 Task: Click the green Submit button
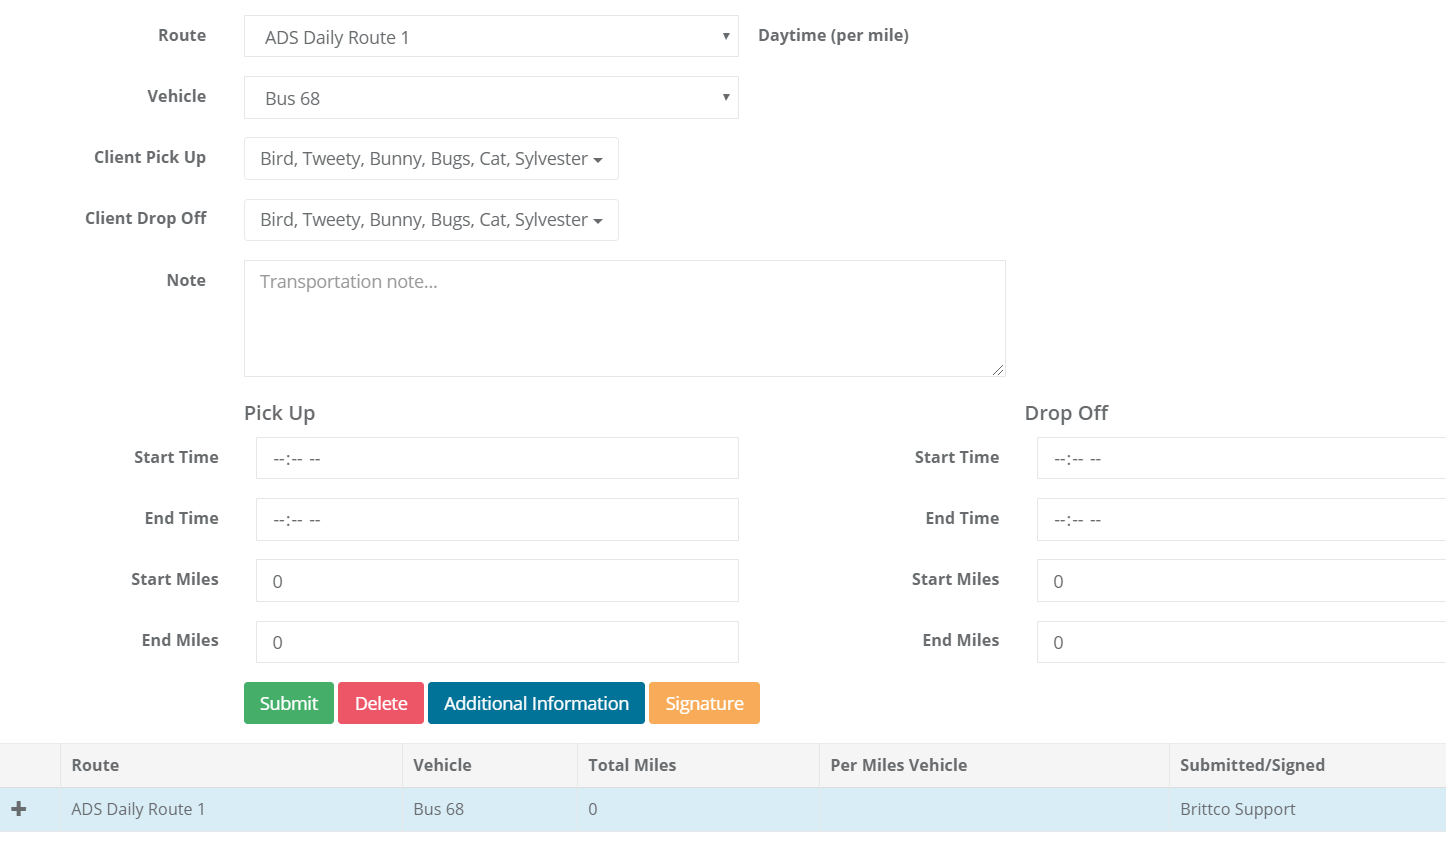pyautogui.click(x=288, y=703)
